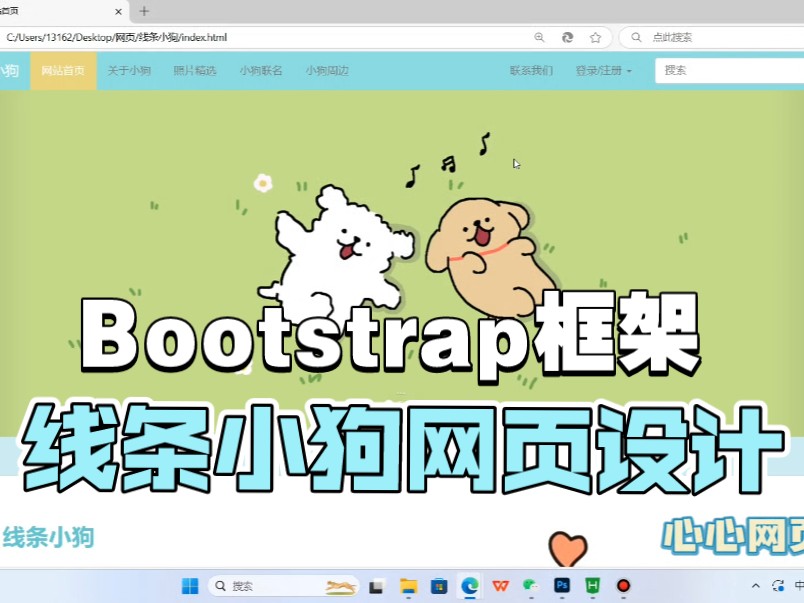The image size is (804, 603).
Task: Click the Microsoft Edge taskbar icon
Action: [x=467, y=586]
